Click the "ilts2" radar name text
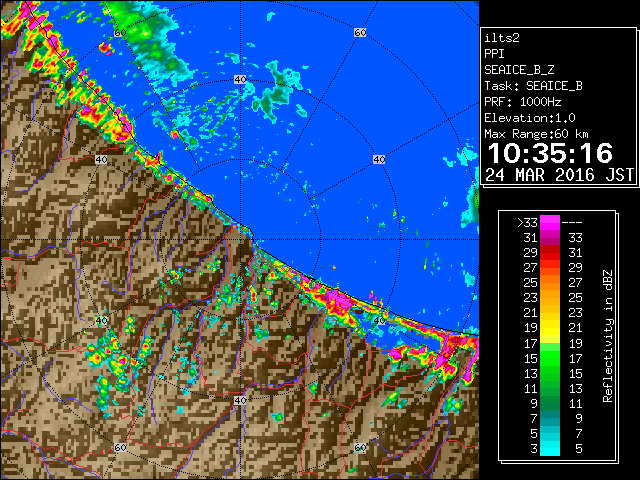640x480 pixels. point(502,38)
